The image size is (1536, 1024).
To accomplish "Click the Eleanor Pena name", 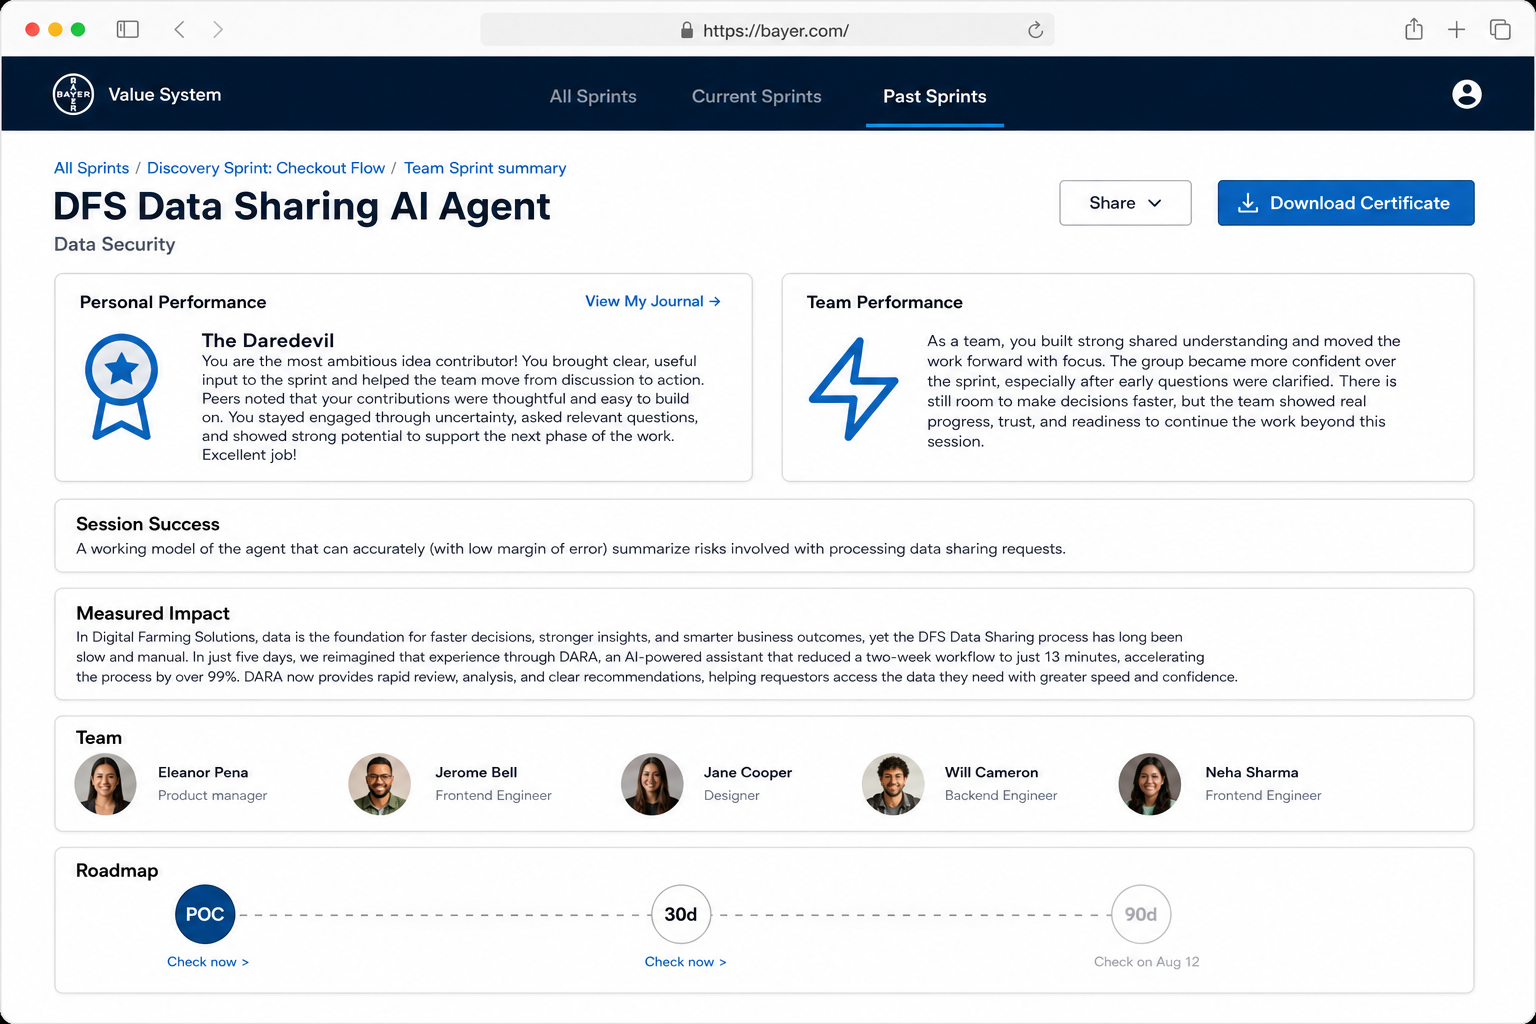I will click(x=203, y=772).
